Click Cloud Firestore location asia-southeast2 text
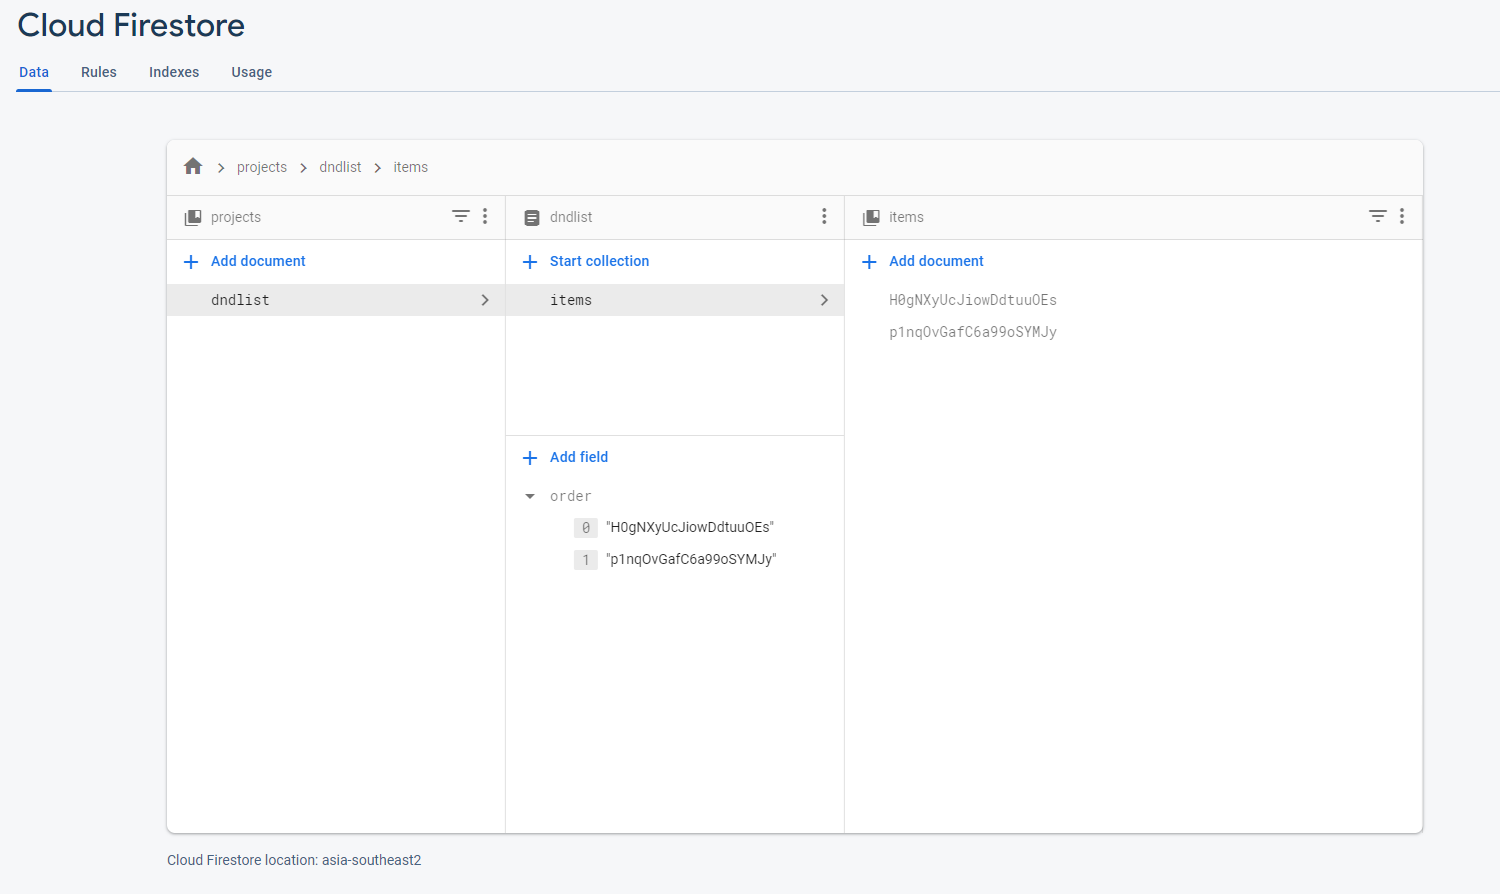The width and height of the screenshot is (1500, 894). pos(294,860)
